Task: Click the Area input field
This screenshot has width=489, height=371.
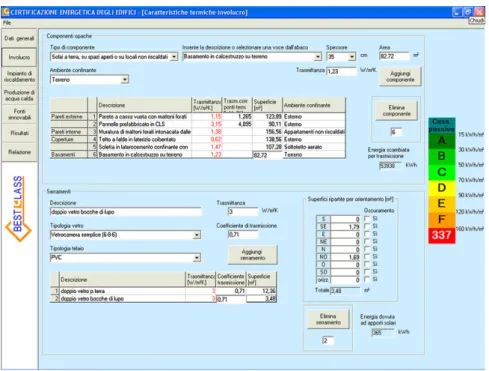Action: [394, 56]
